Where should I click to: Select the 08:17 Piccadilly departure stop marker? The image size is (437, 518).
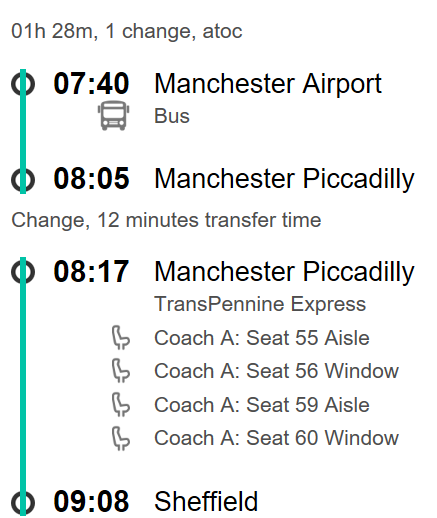(x=23, y=271)
